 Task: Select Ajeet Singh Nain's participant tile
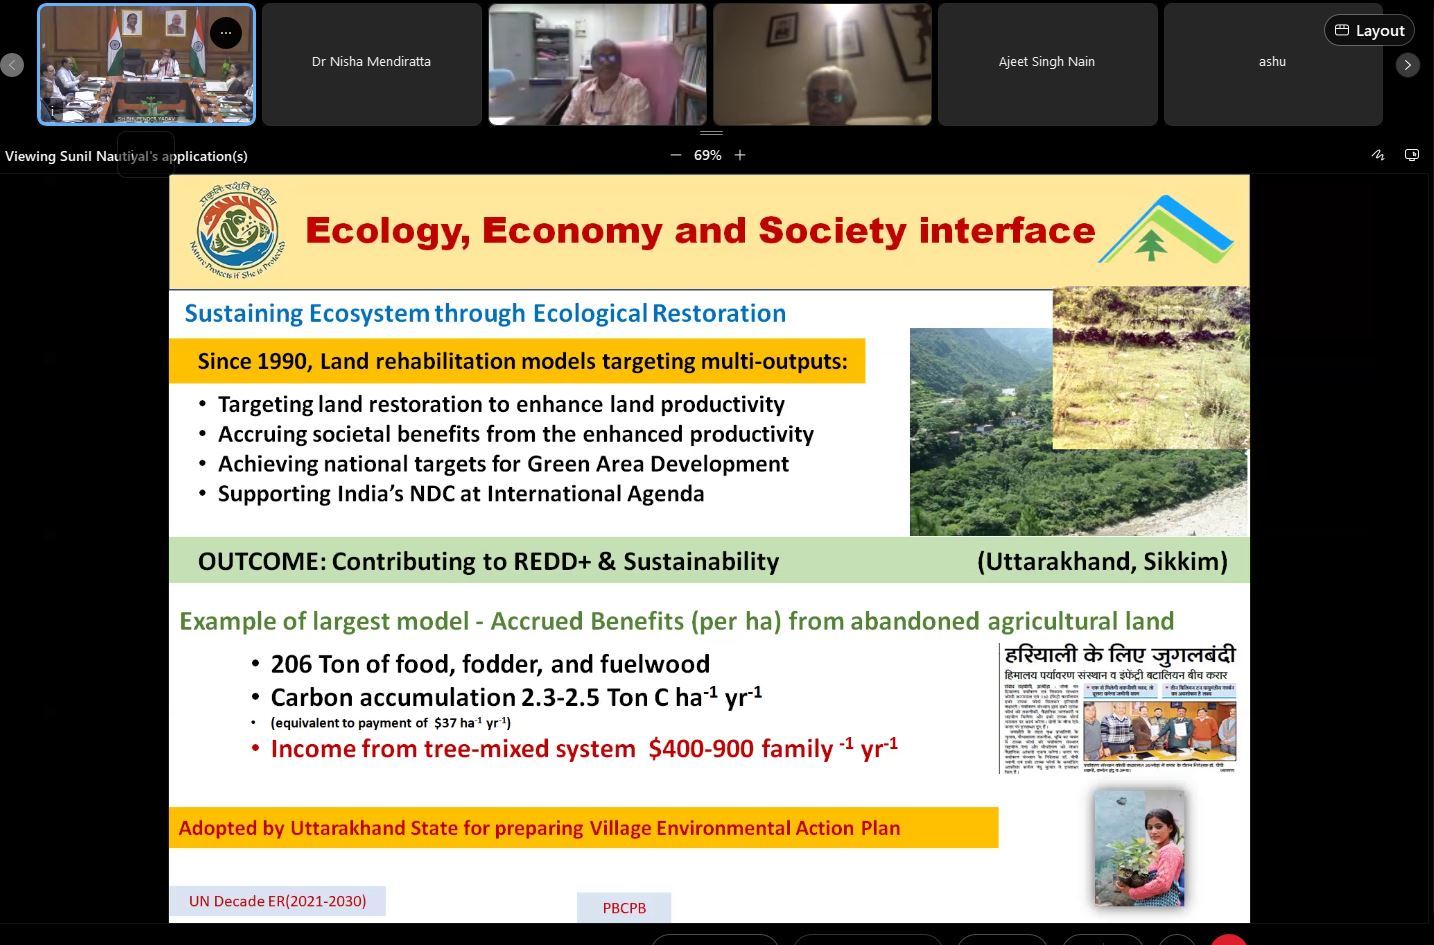(1047, 64)
